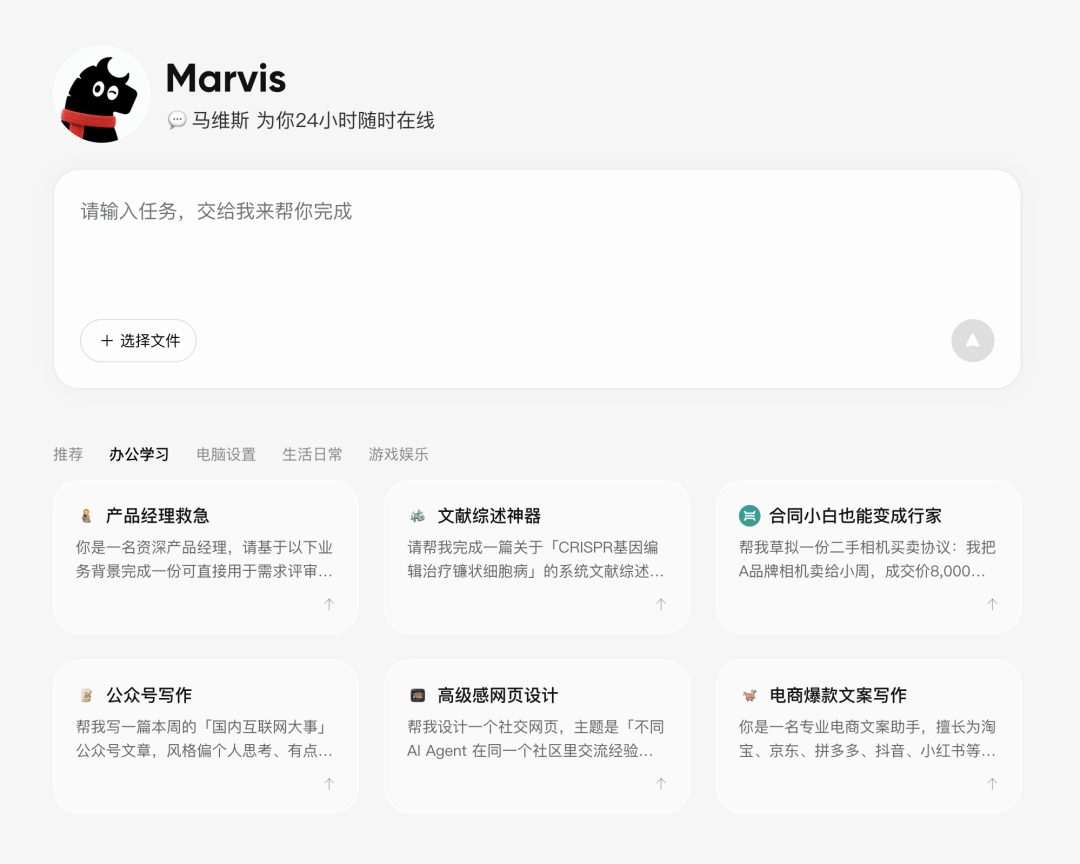
Task: Select the 办公学习 tab
Action: [139, 454]
